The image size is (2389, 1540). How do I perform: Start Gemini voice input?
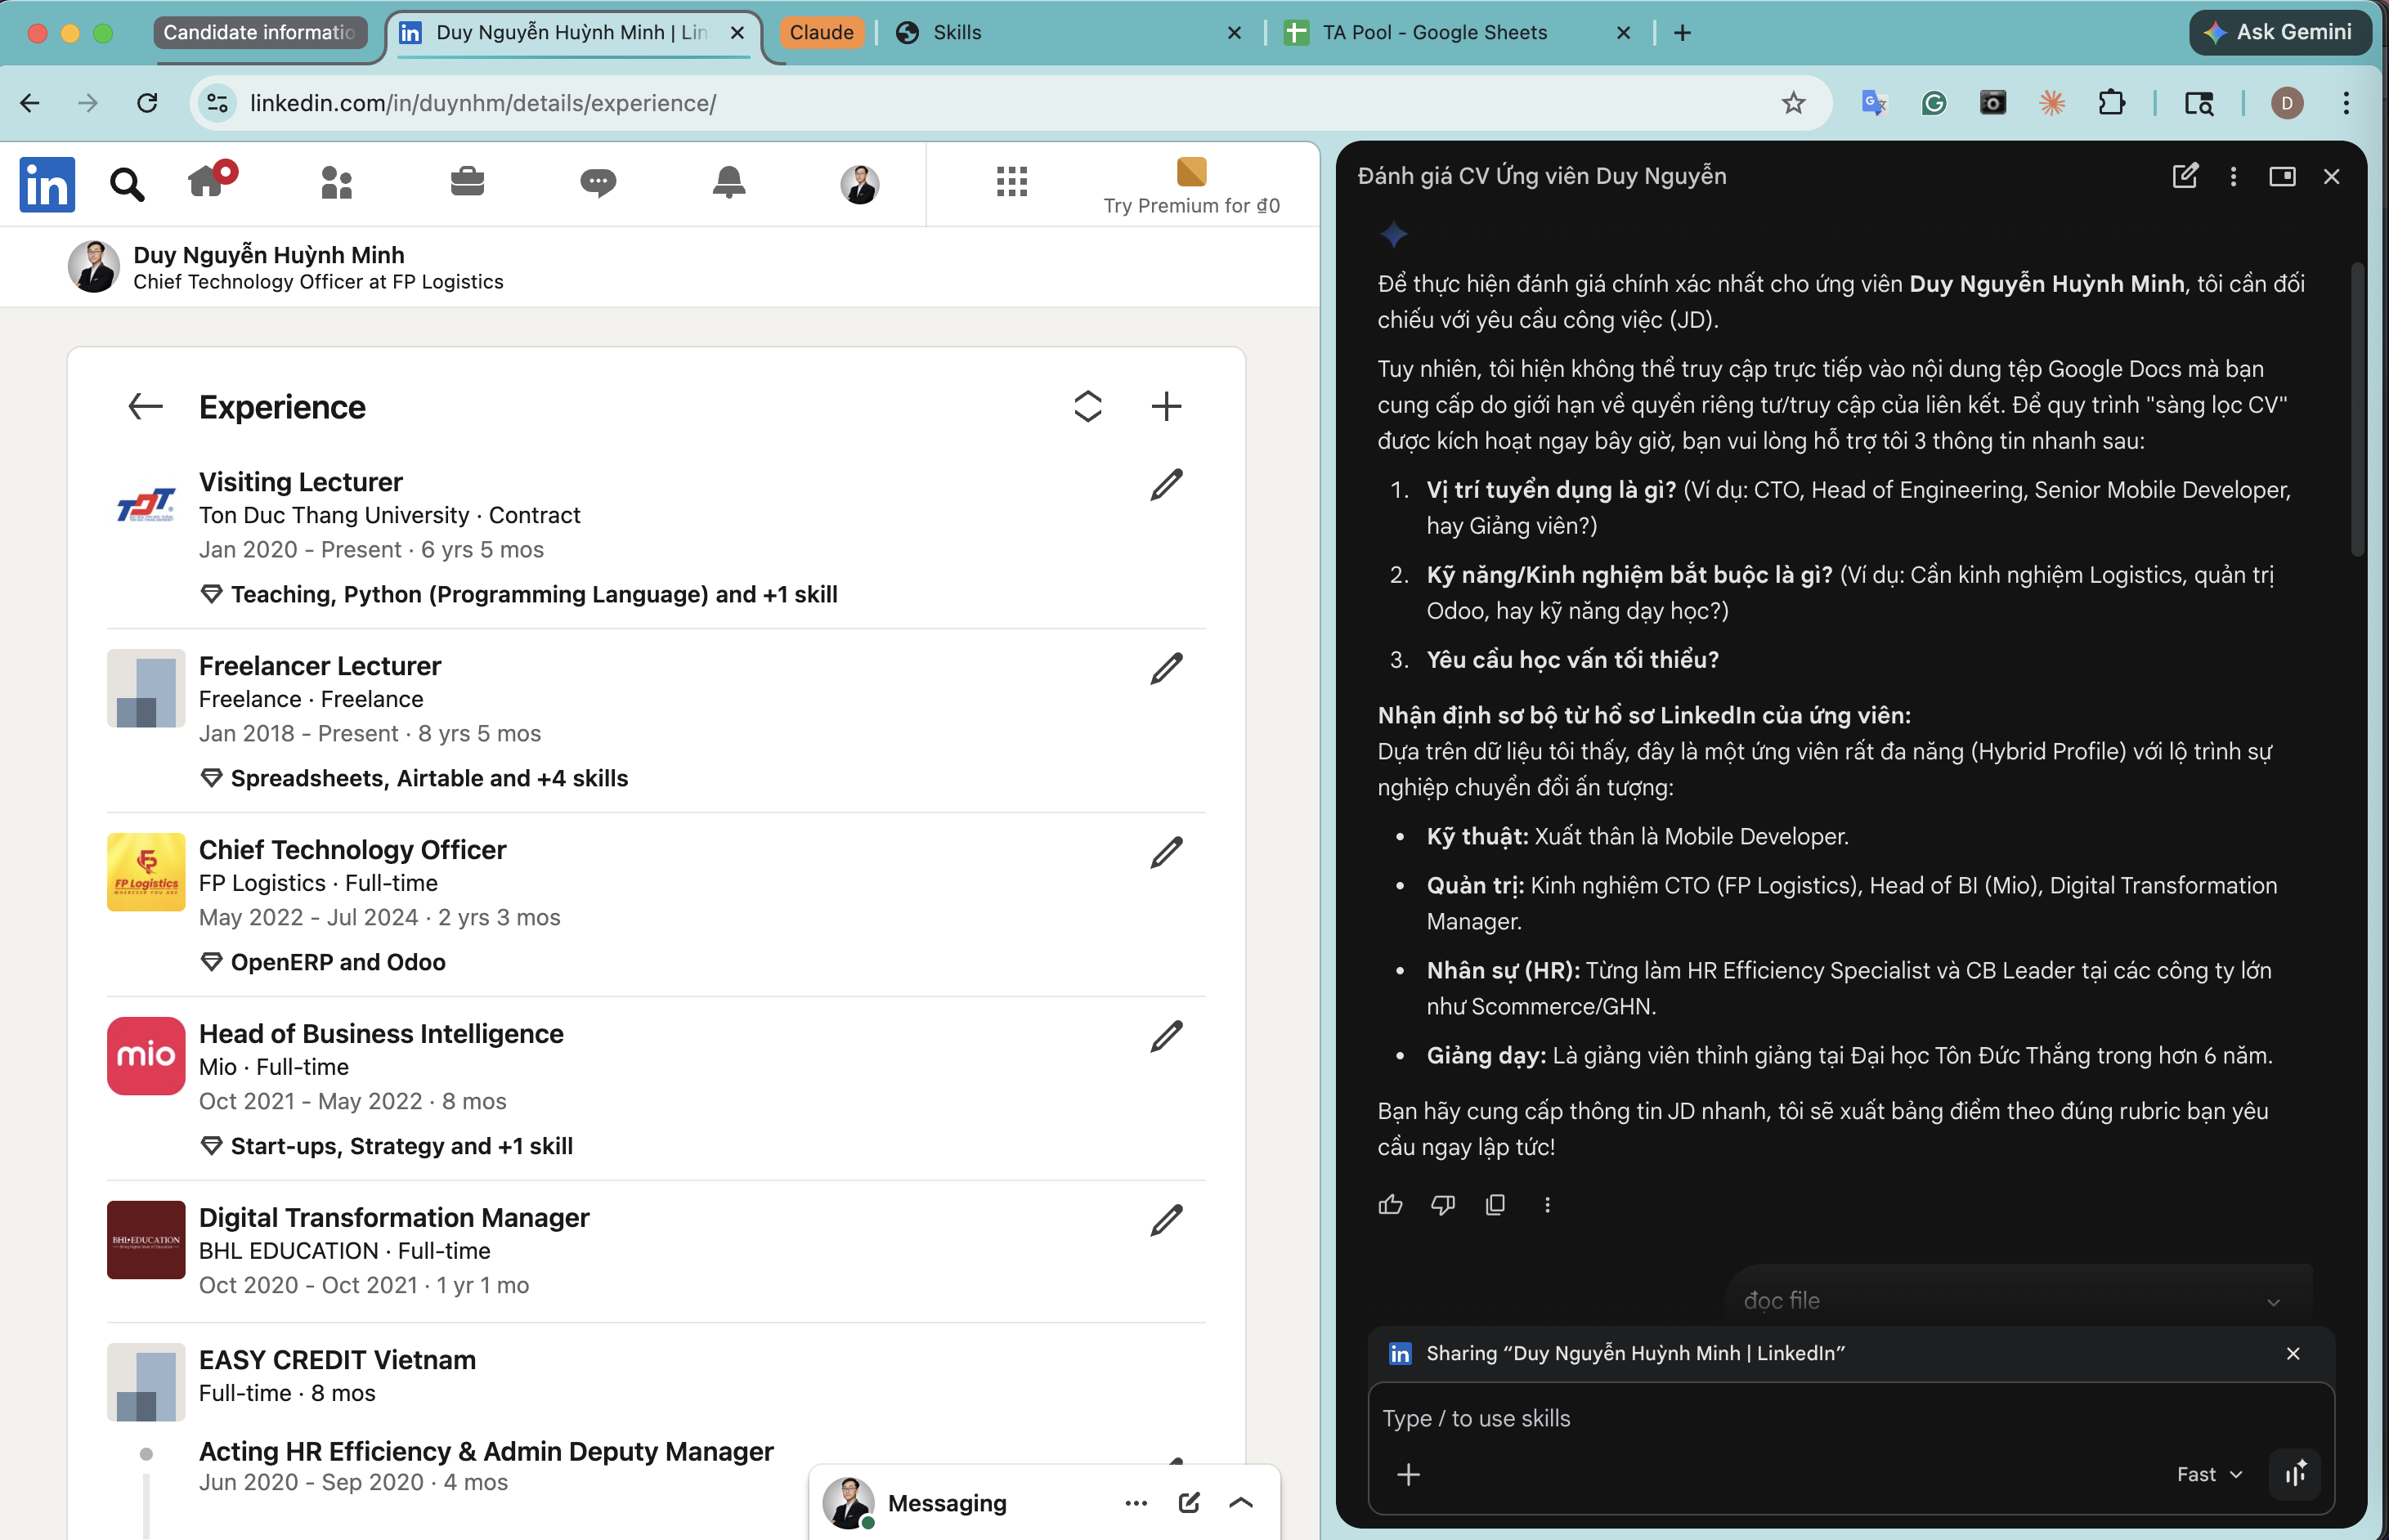tap(2295, 1474)
